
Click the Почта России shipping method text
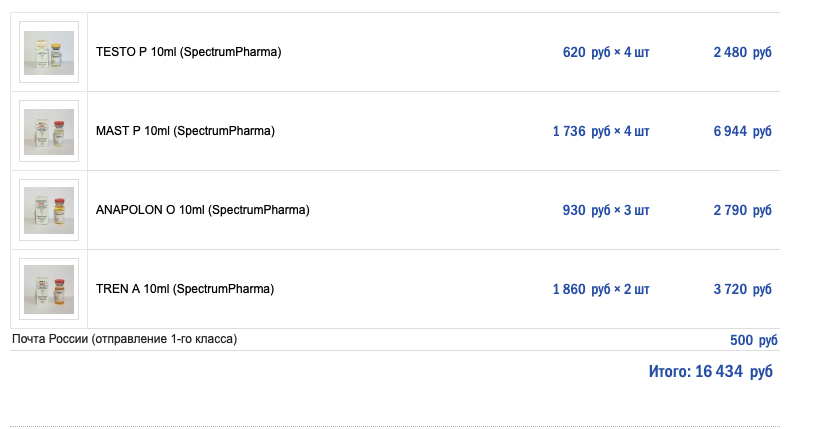(124, 339)
